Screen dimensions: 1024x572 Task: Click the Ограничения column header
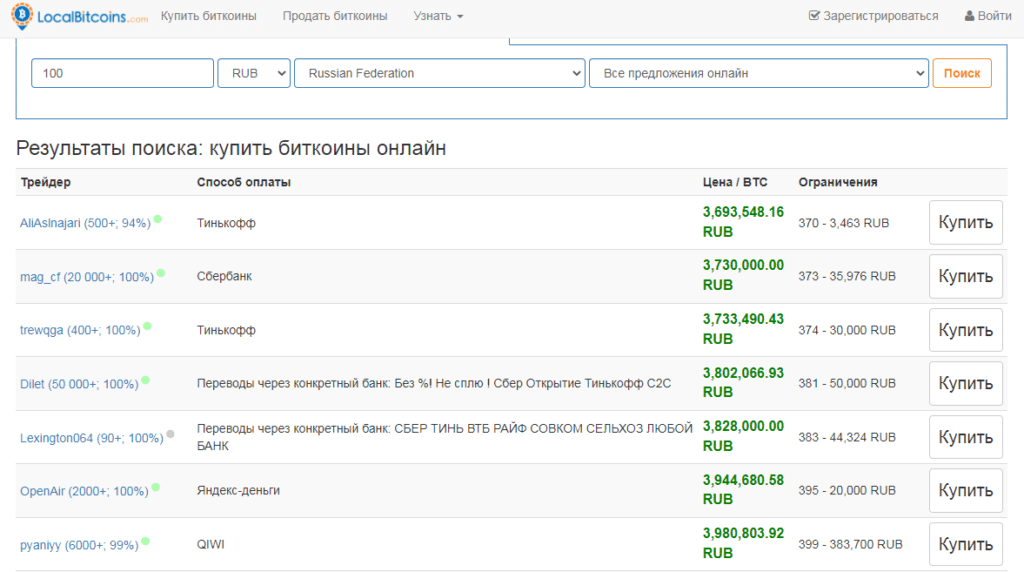point(838,182)
